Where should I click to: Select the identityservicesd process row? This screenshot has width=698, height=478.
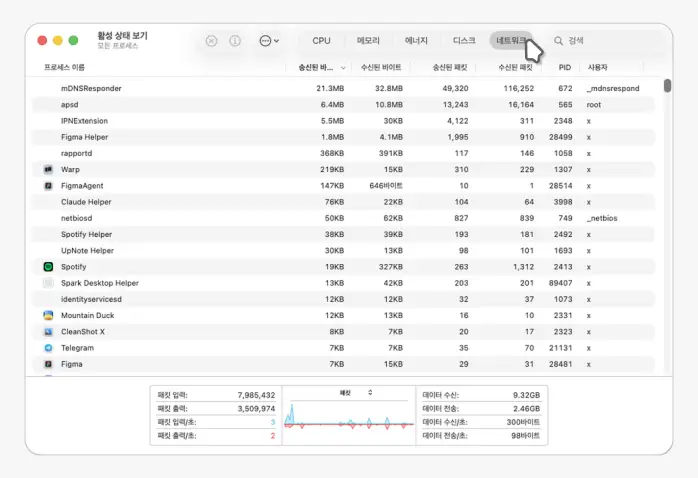coord(343,299)
